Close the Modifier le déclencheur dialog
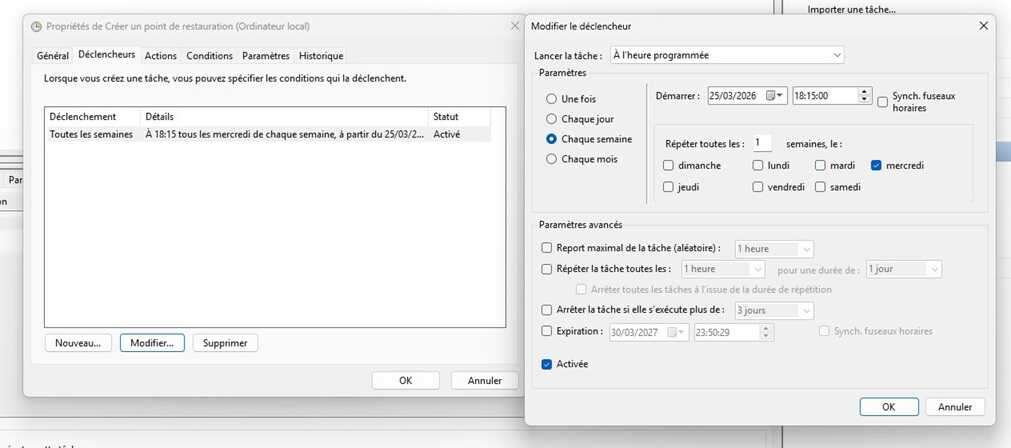1011x448 pixels. coord(983,26)
